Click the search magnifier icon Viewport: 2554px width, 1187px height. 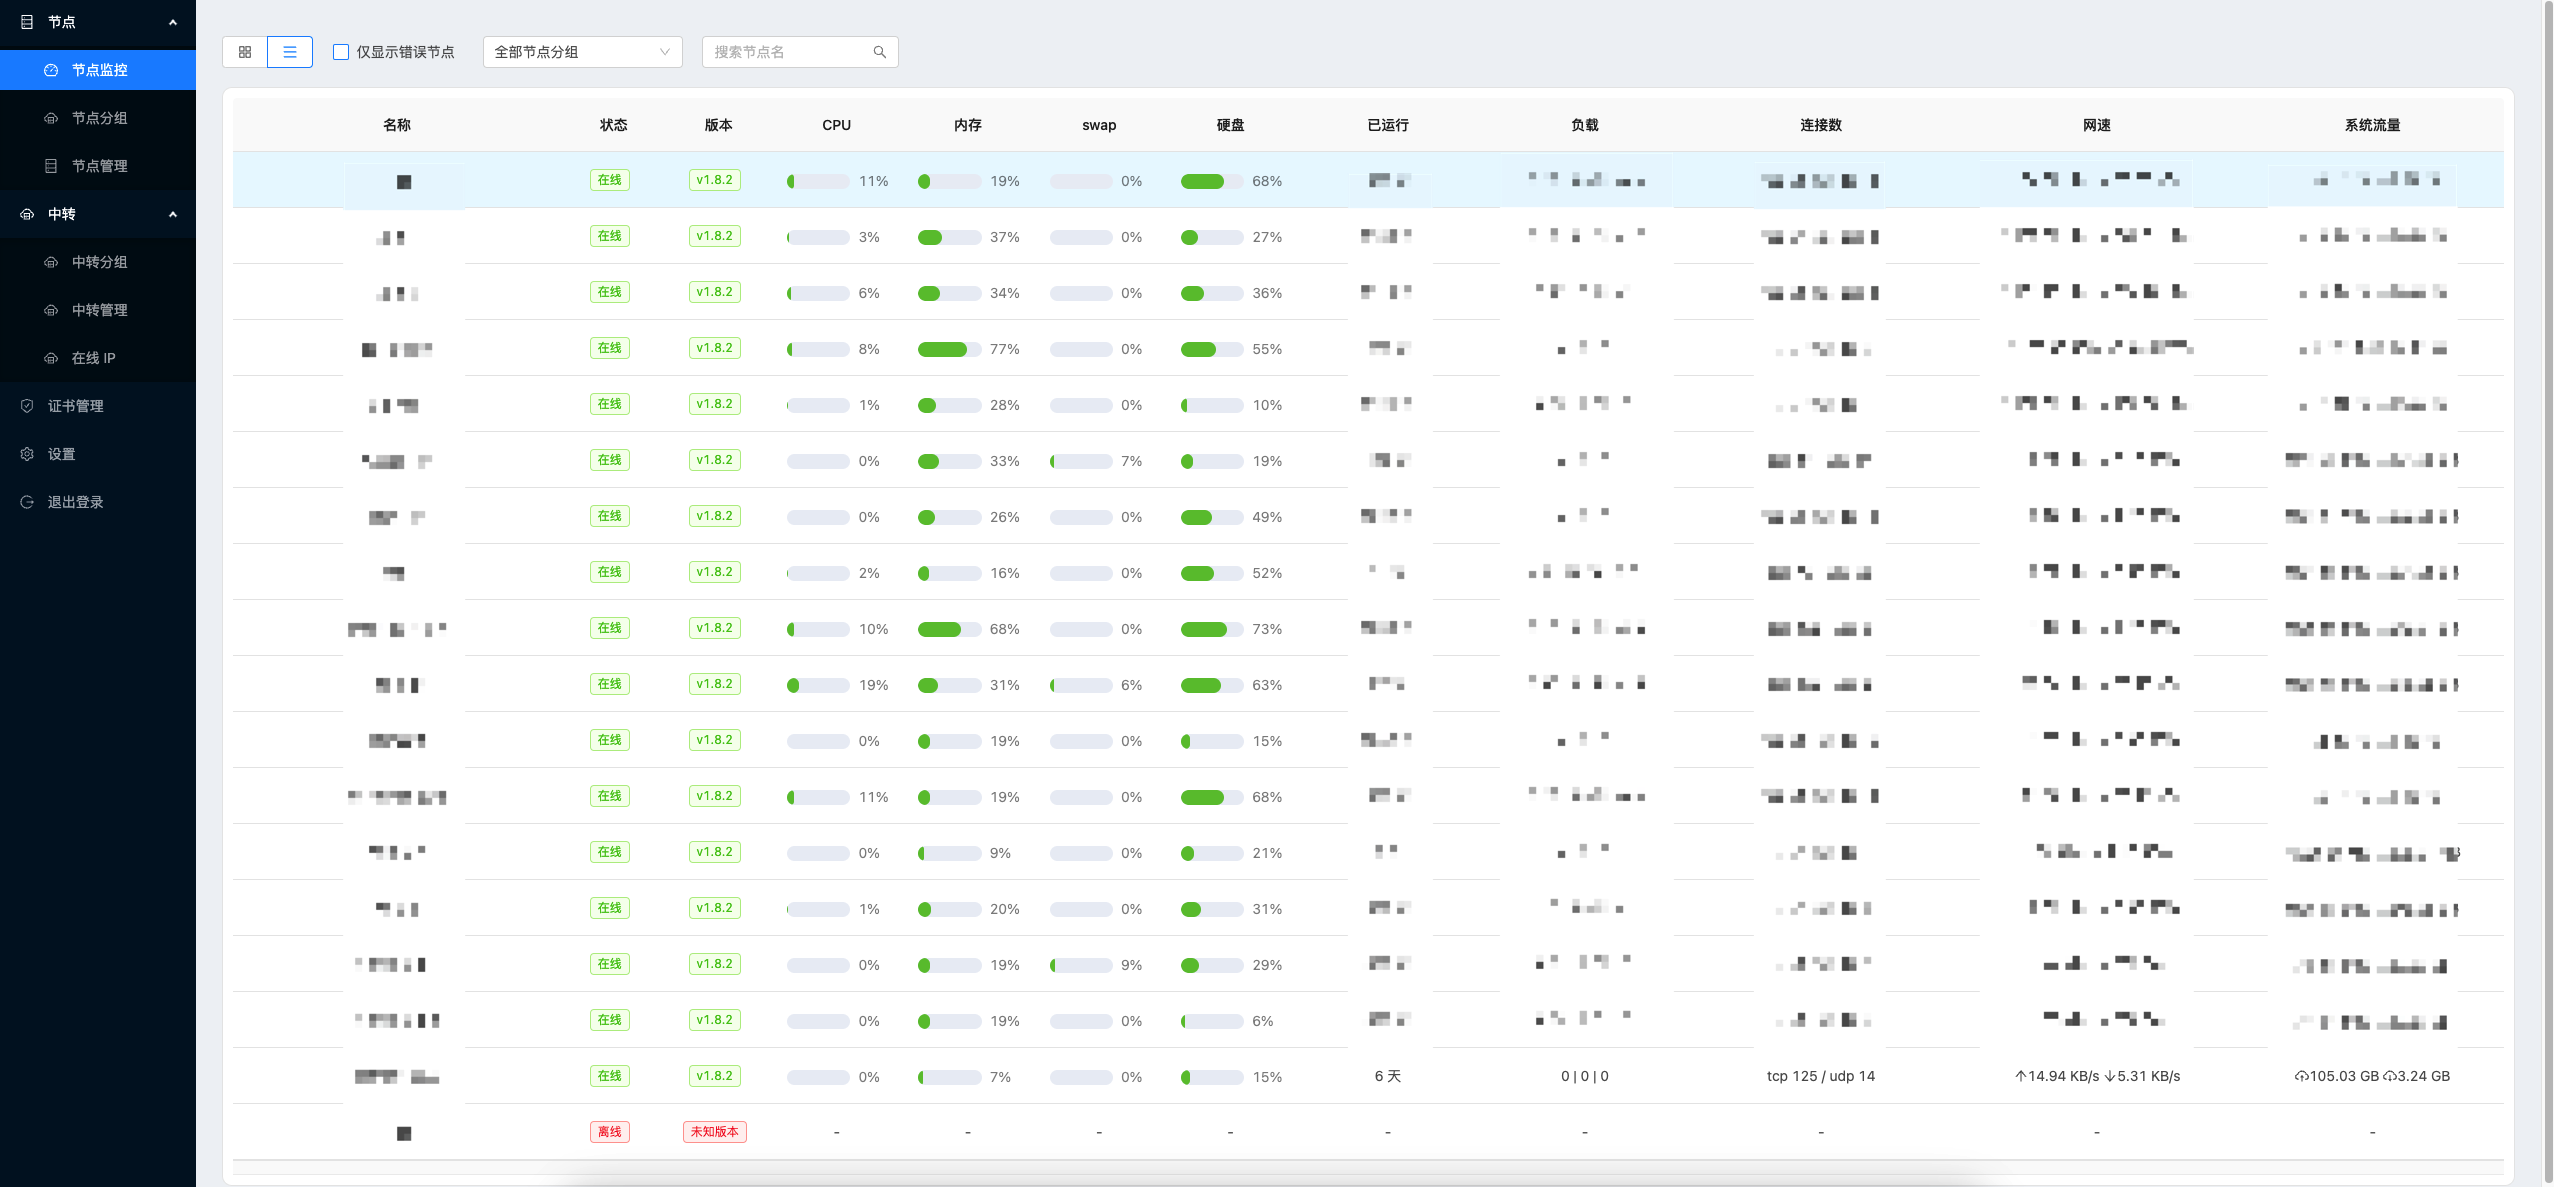[x=880, y=52]
